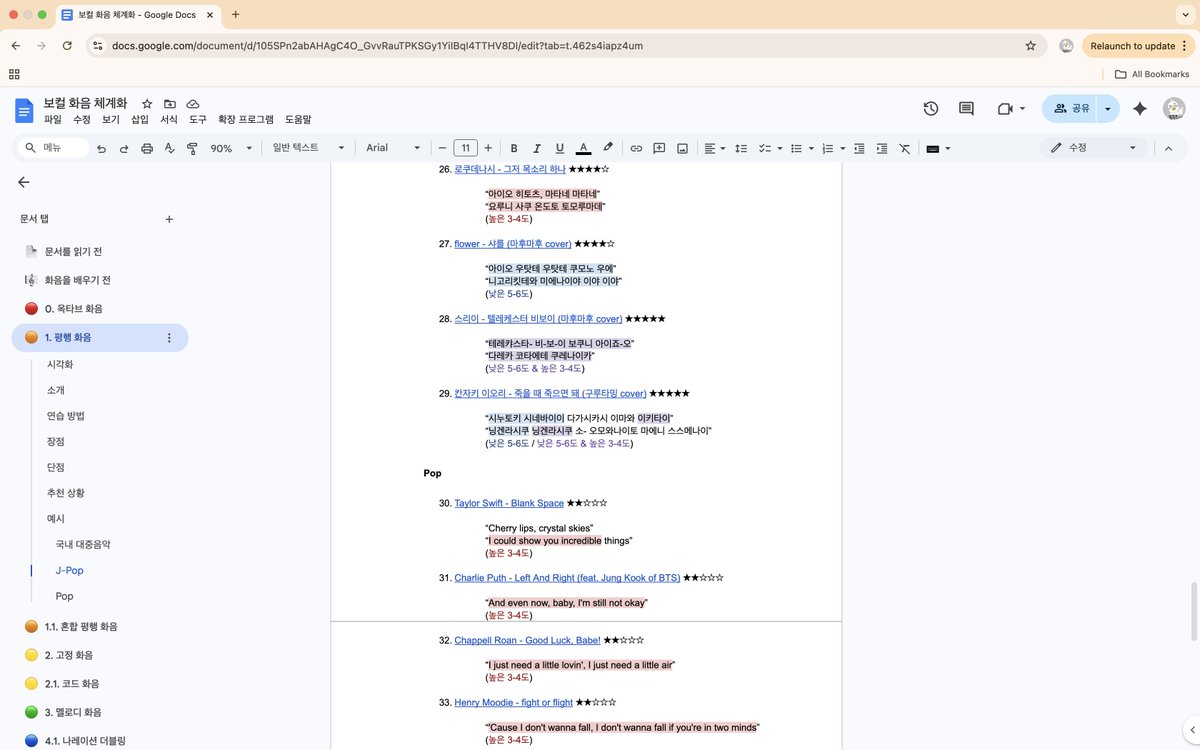
Task: Decrease indent of the paragraph
Action: [859, 148]
